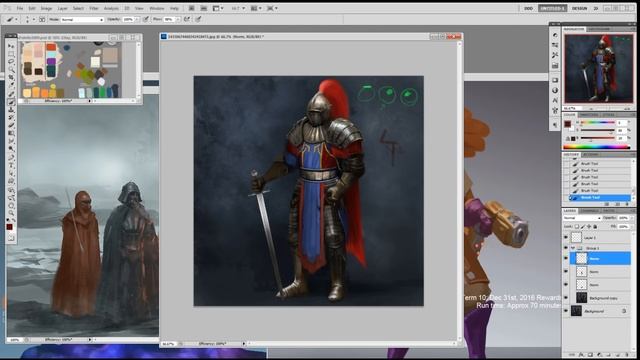Select the Pen tool
Image resolution: width=640 pixels, height=360 pixels.
click(11, 157)
